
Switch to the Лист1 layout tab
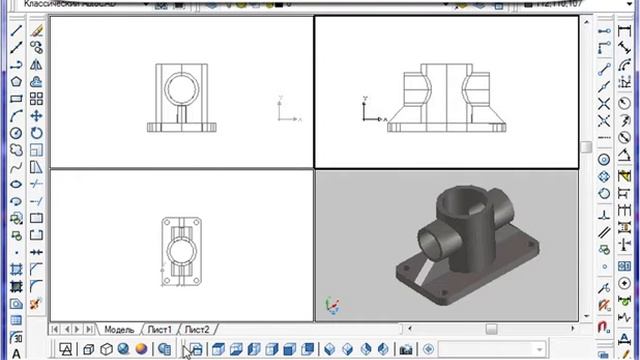pyautogui.click(x=160, y=329)
